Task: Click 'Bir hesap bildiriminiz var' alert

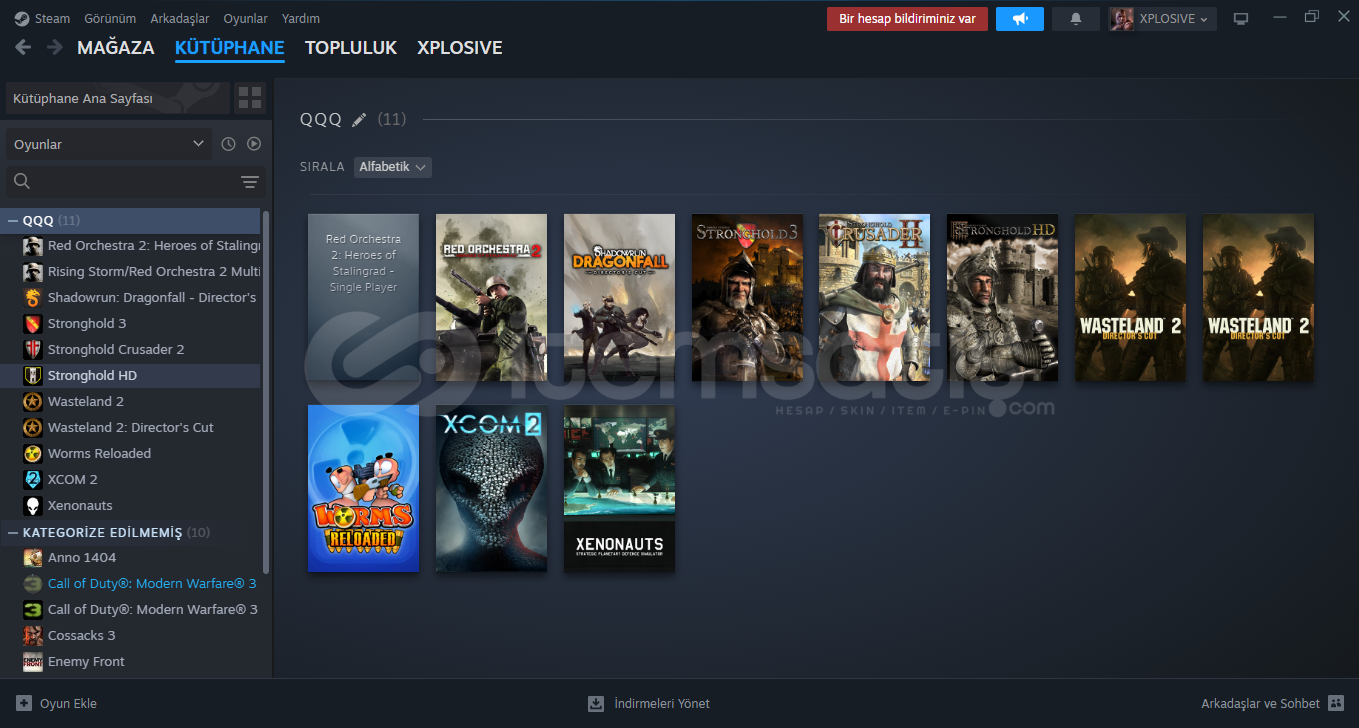Action: 907,19
